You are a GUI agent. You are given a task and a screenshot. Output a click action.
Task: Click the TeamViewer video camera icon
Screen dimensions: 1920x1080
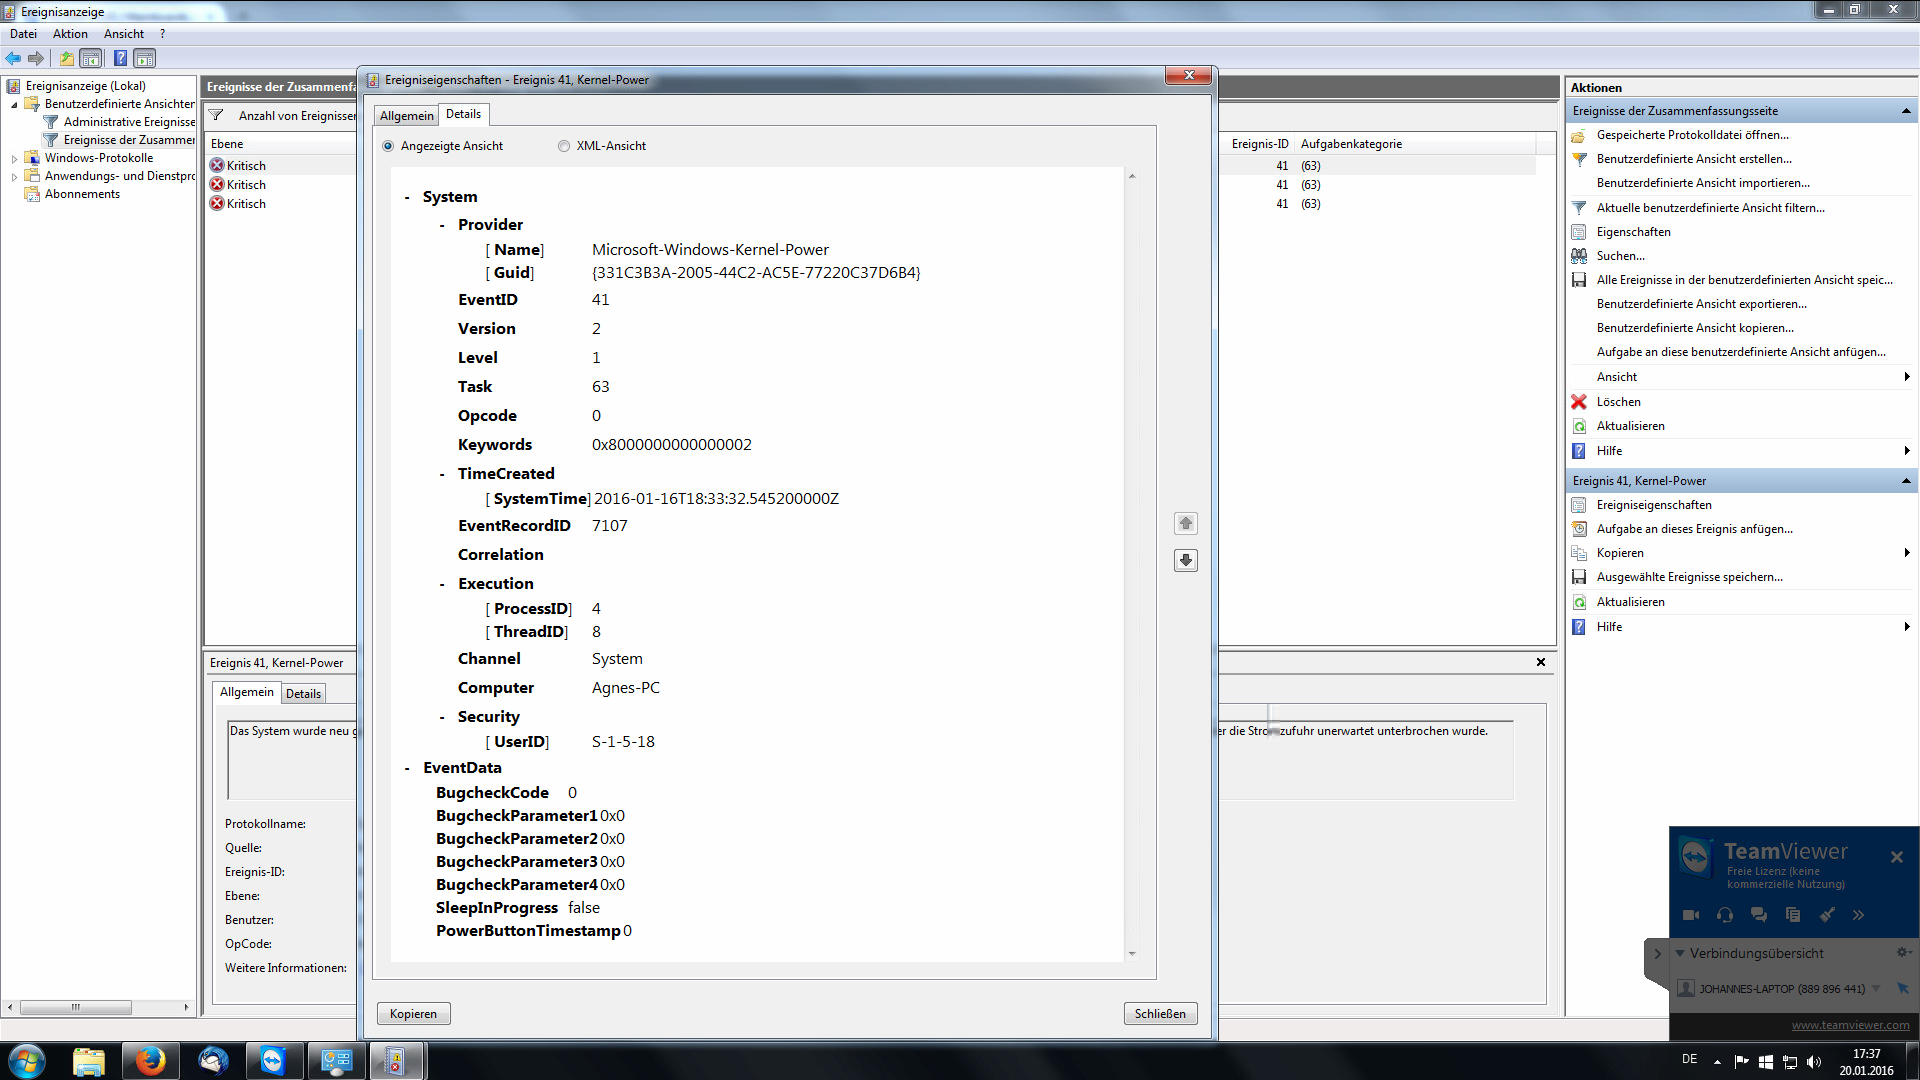[x=1691, y=915]
